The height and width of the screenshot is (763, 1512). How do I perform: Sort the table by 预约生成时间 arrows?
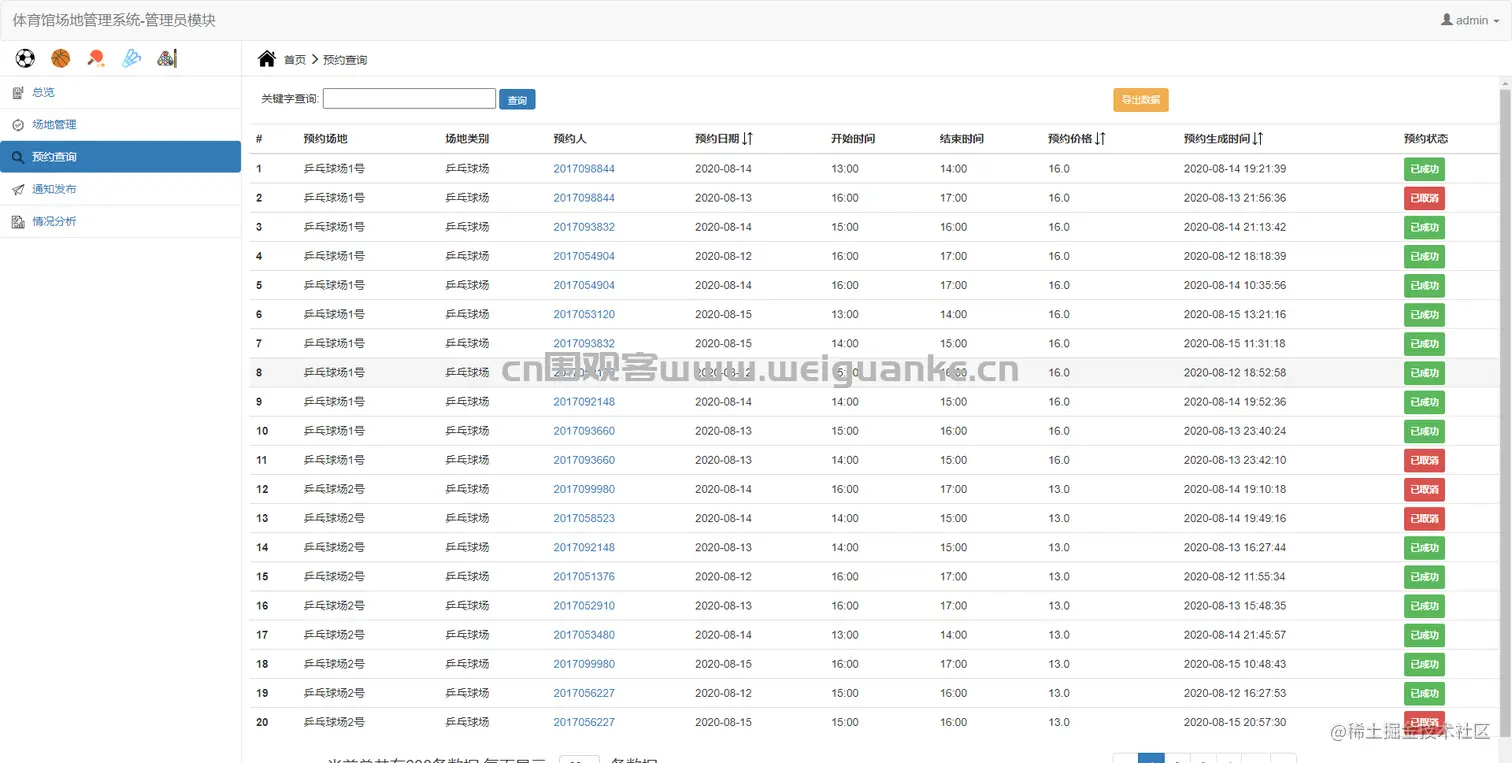(x=1258, y=139)
